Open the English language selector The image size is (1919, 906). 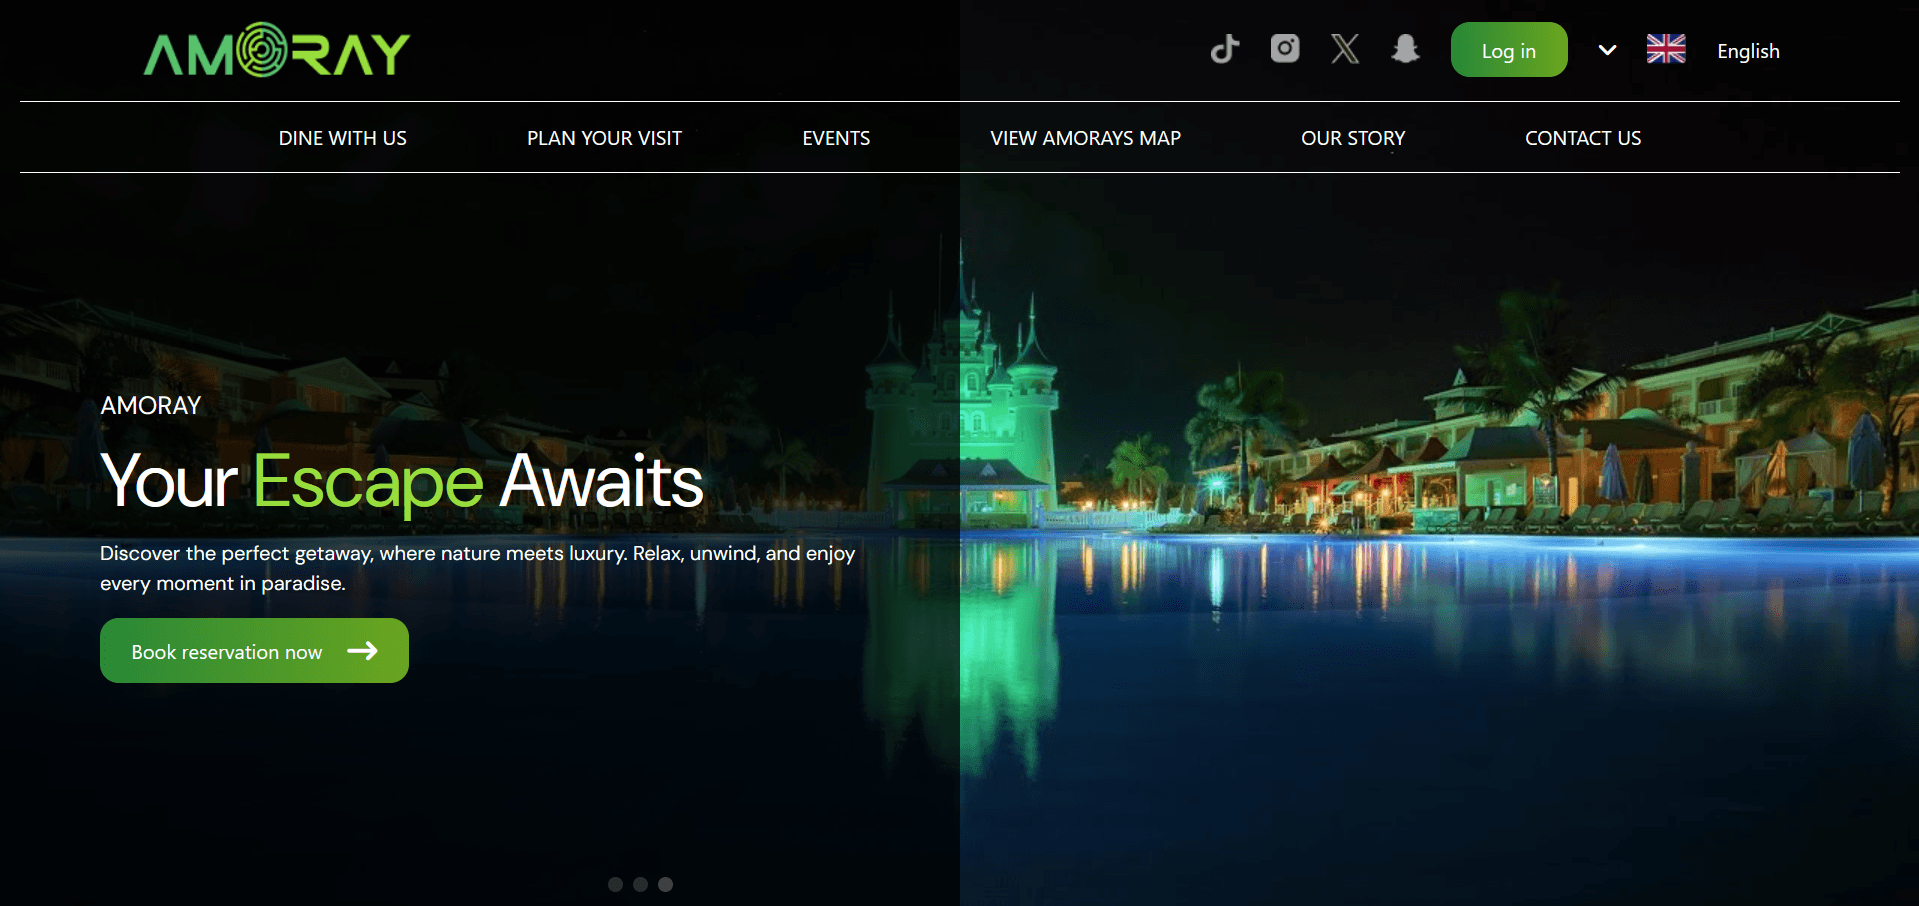1748,51
